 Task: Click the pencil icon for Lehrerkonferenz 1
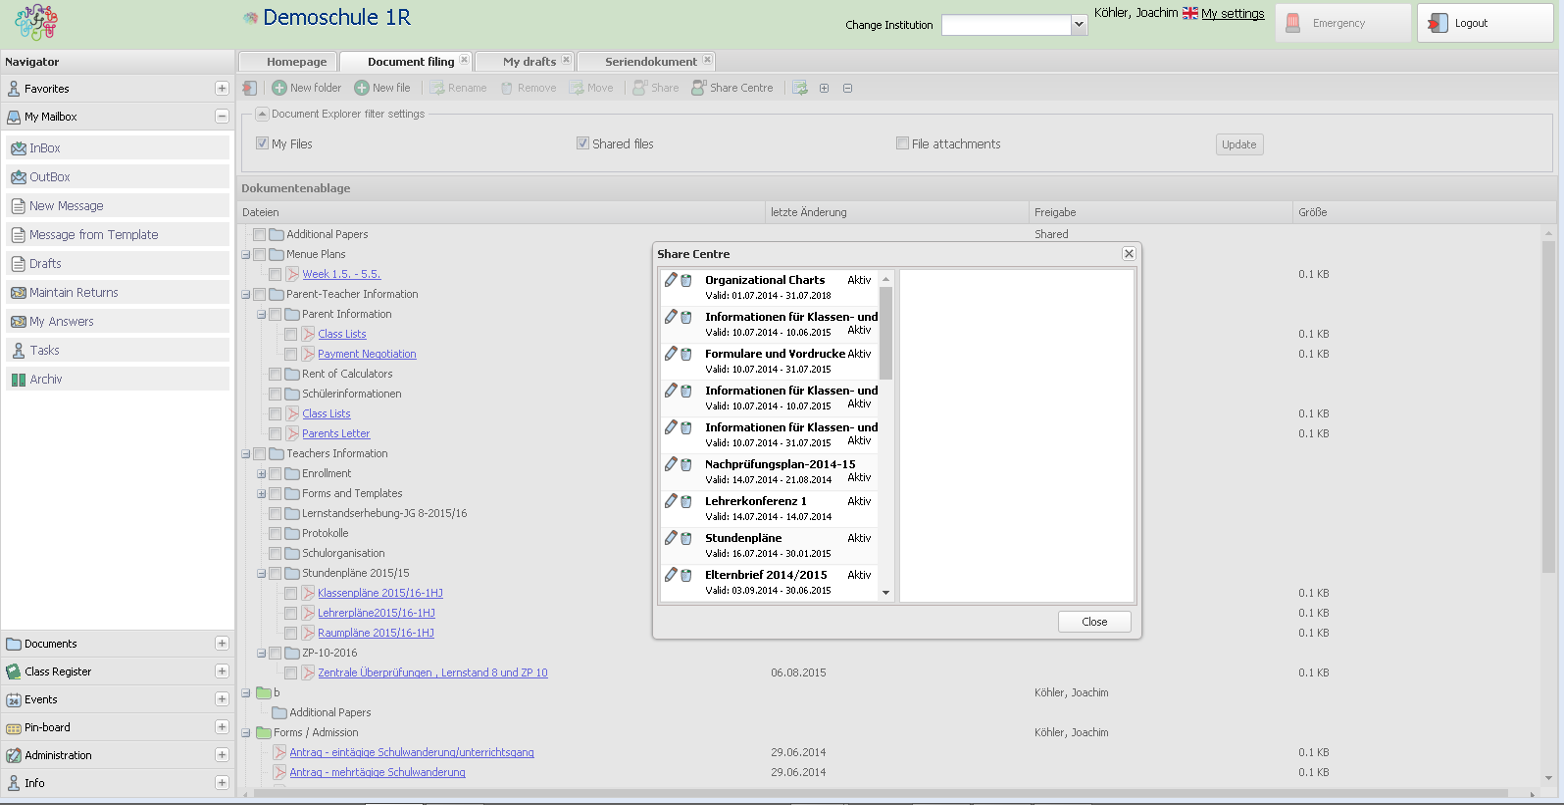[x=671, y=501]
